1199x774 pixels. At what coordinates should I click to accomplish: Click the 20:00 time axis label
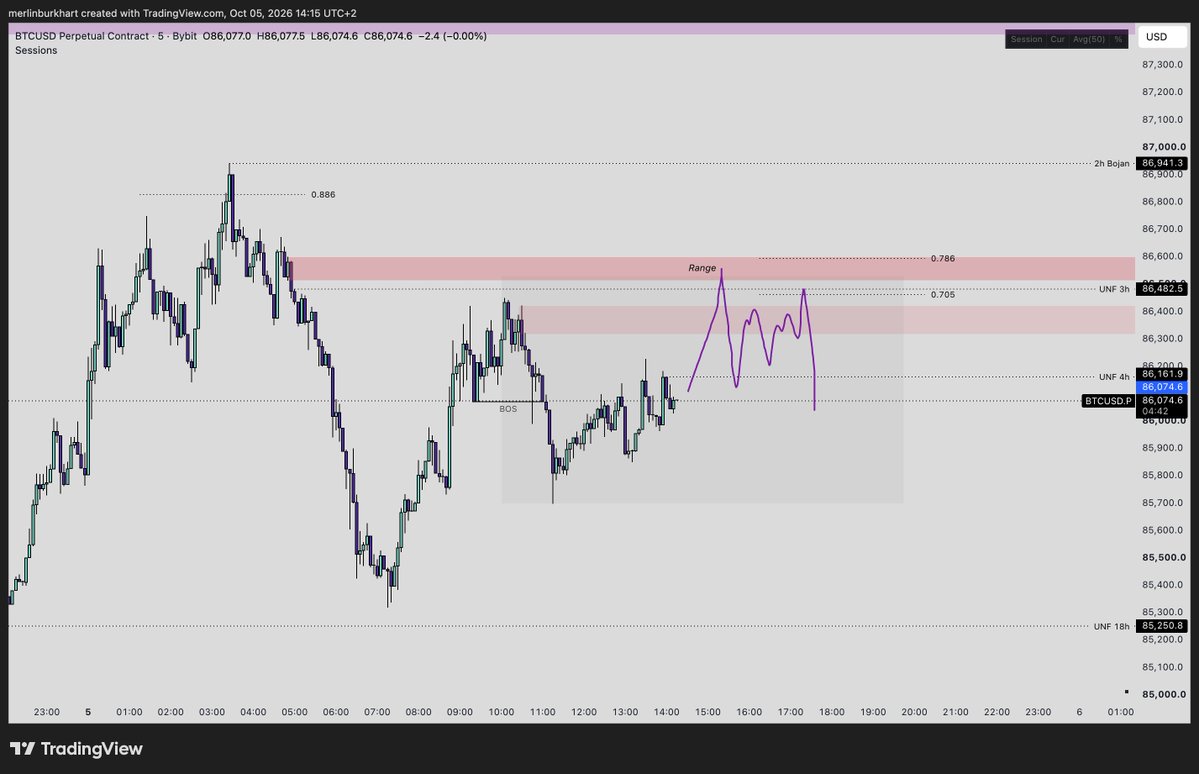coord(914,712)
